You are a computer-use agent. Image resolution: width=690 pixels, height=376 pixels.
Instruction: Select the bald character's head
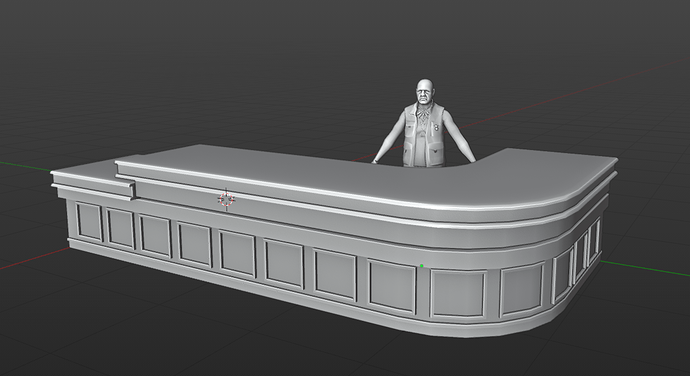coord(424,91)
